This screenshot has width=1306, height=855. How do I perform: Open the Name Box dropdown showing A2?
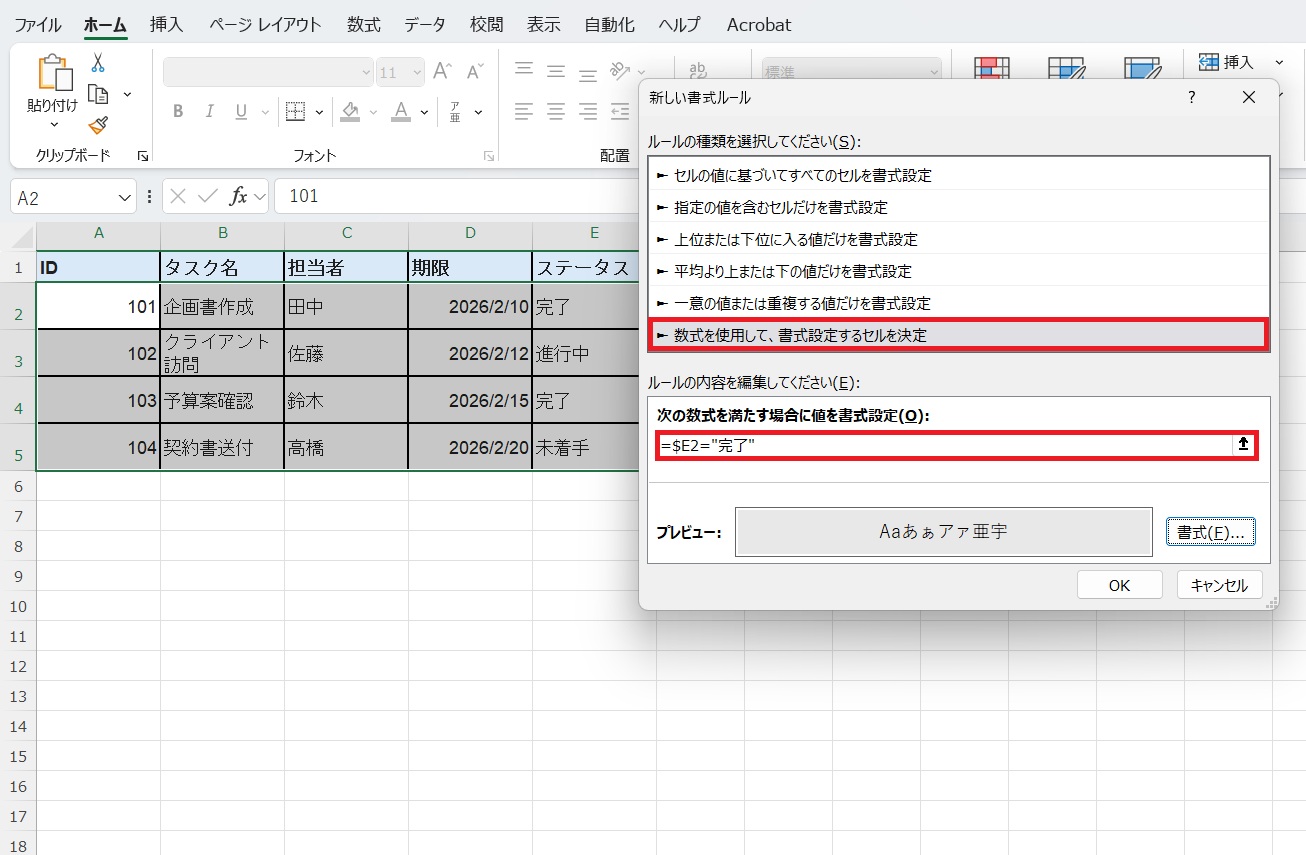click(122, 196)
